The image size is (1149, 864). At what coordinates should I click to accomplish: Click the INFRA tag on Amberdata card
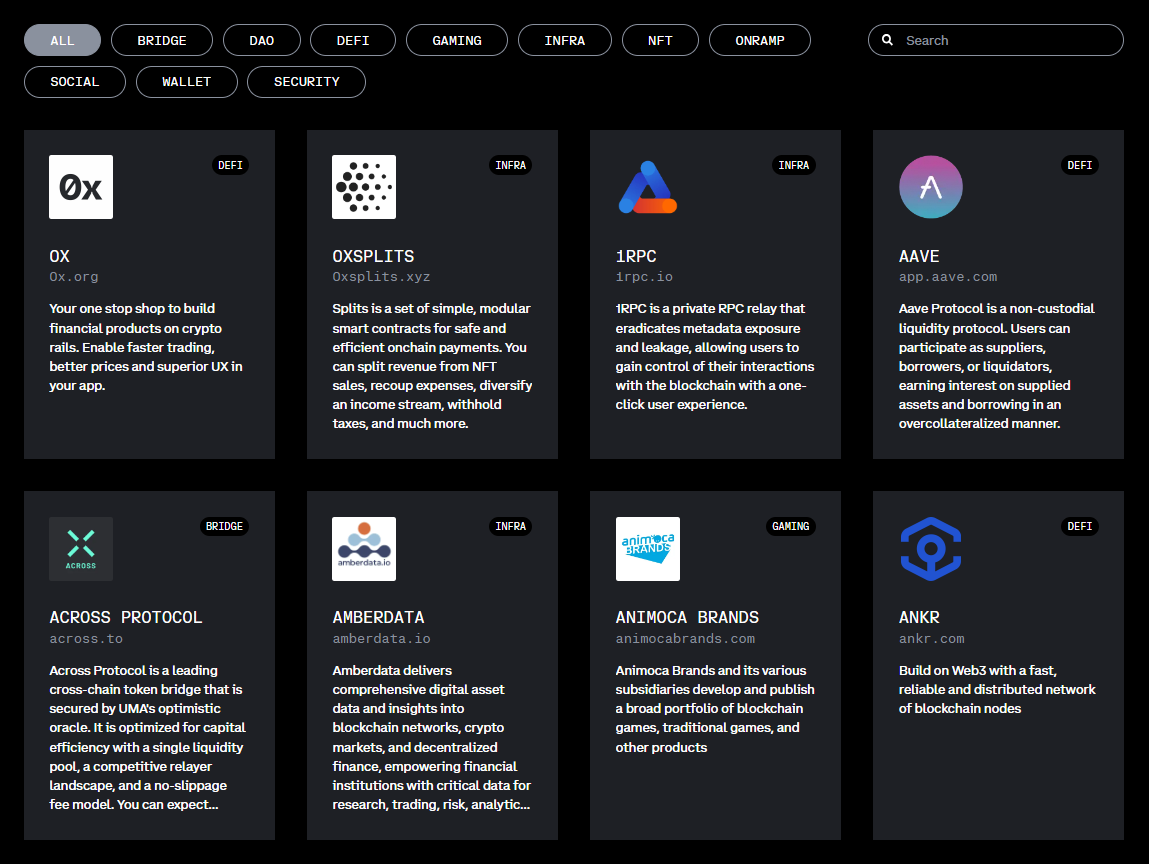(x=510, y=526)
